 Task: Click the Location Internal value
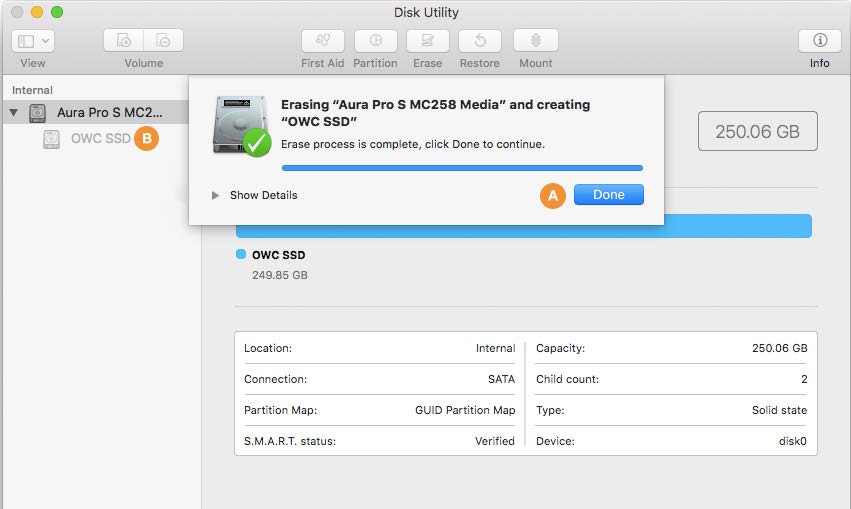click(496, 348)
